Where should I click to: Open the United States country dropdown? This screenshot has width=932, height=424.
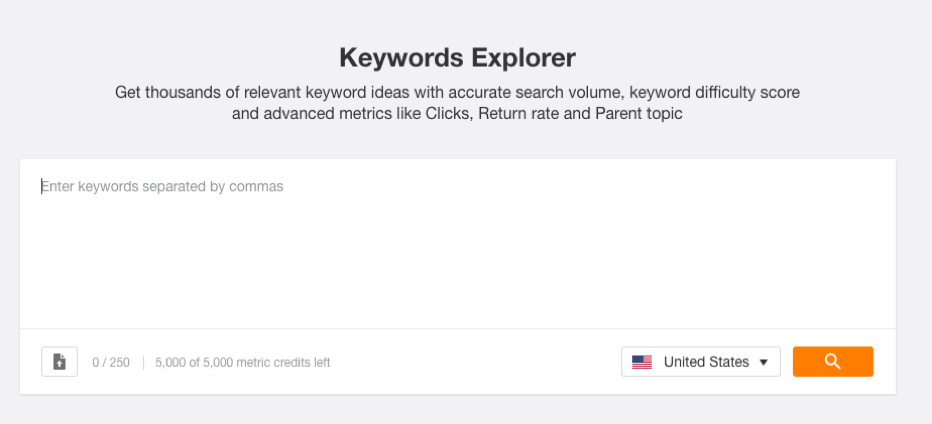click(x=701, y=362)
